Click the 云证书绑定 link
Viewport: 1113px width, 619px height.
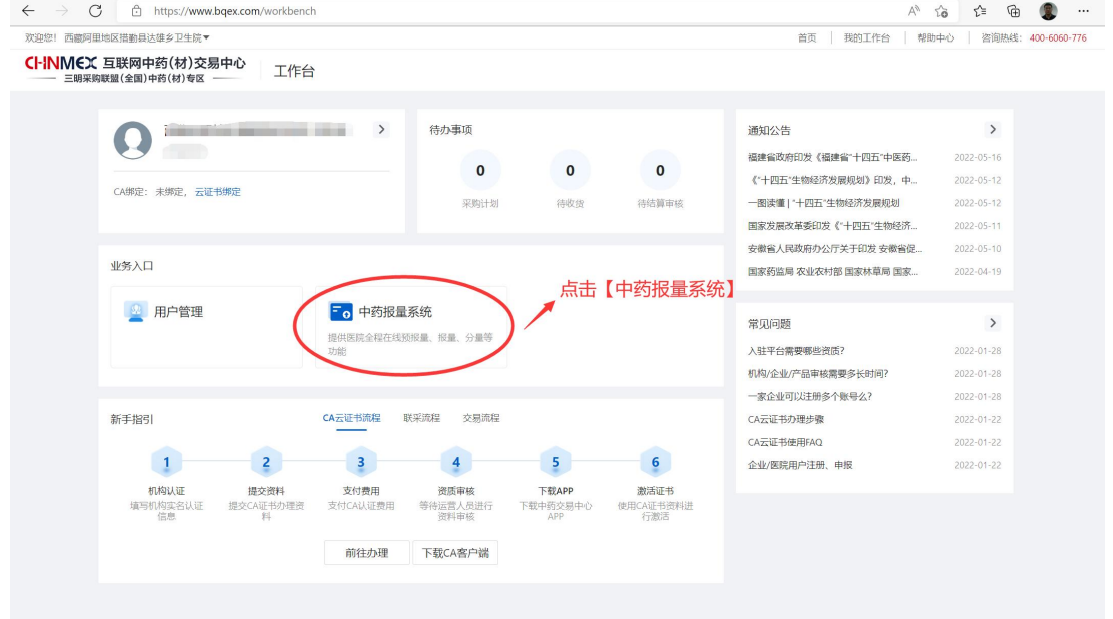click(x=218, y=192)
